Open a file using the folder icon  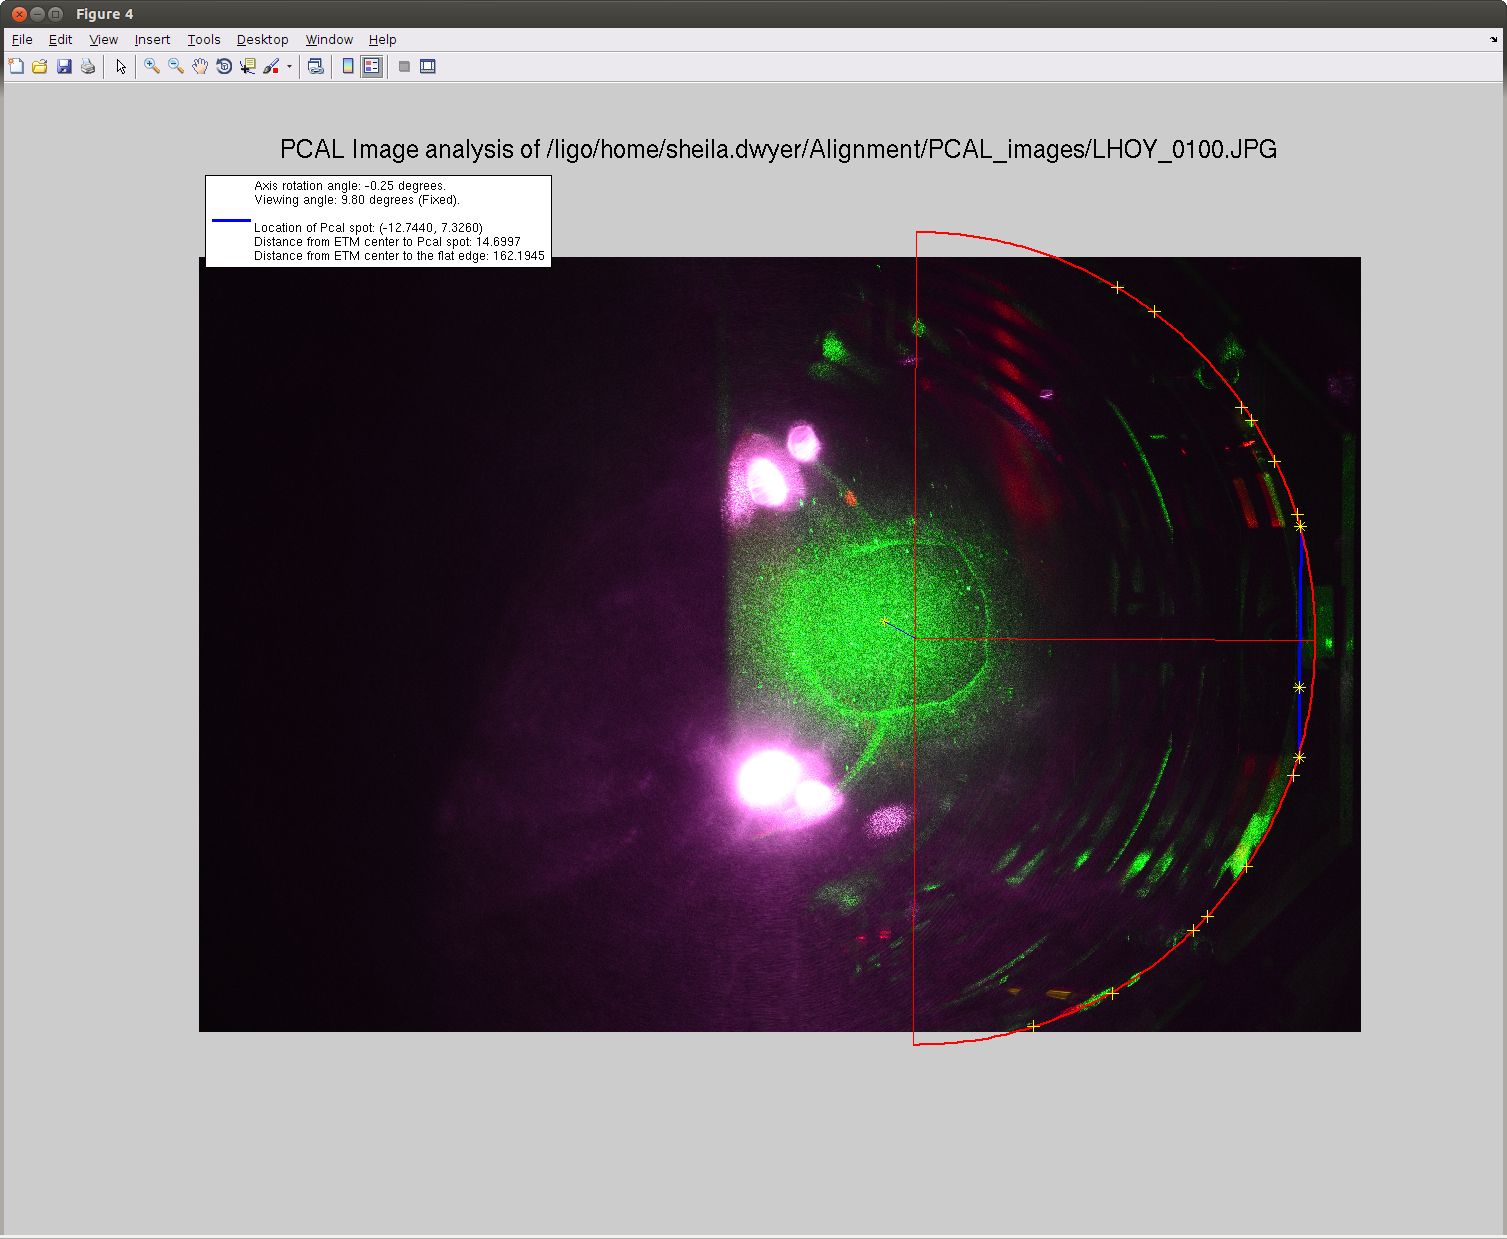pyautogui.click(x=40, y=67)
